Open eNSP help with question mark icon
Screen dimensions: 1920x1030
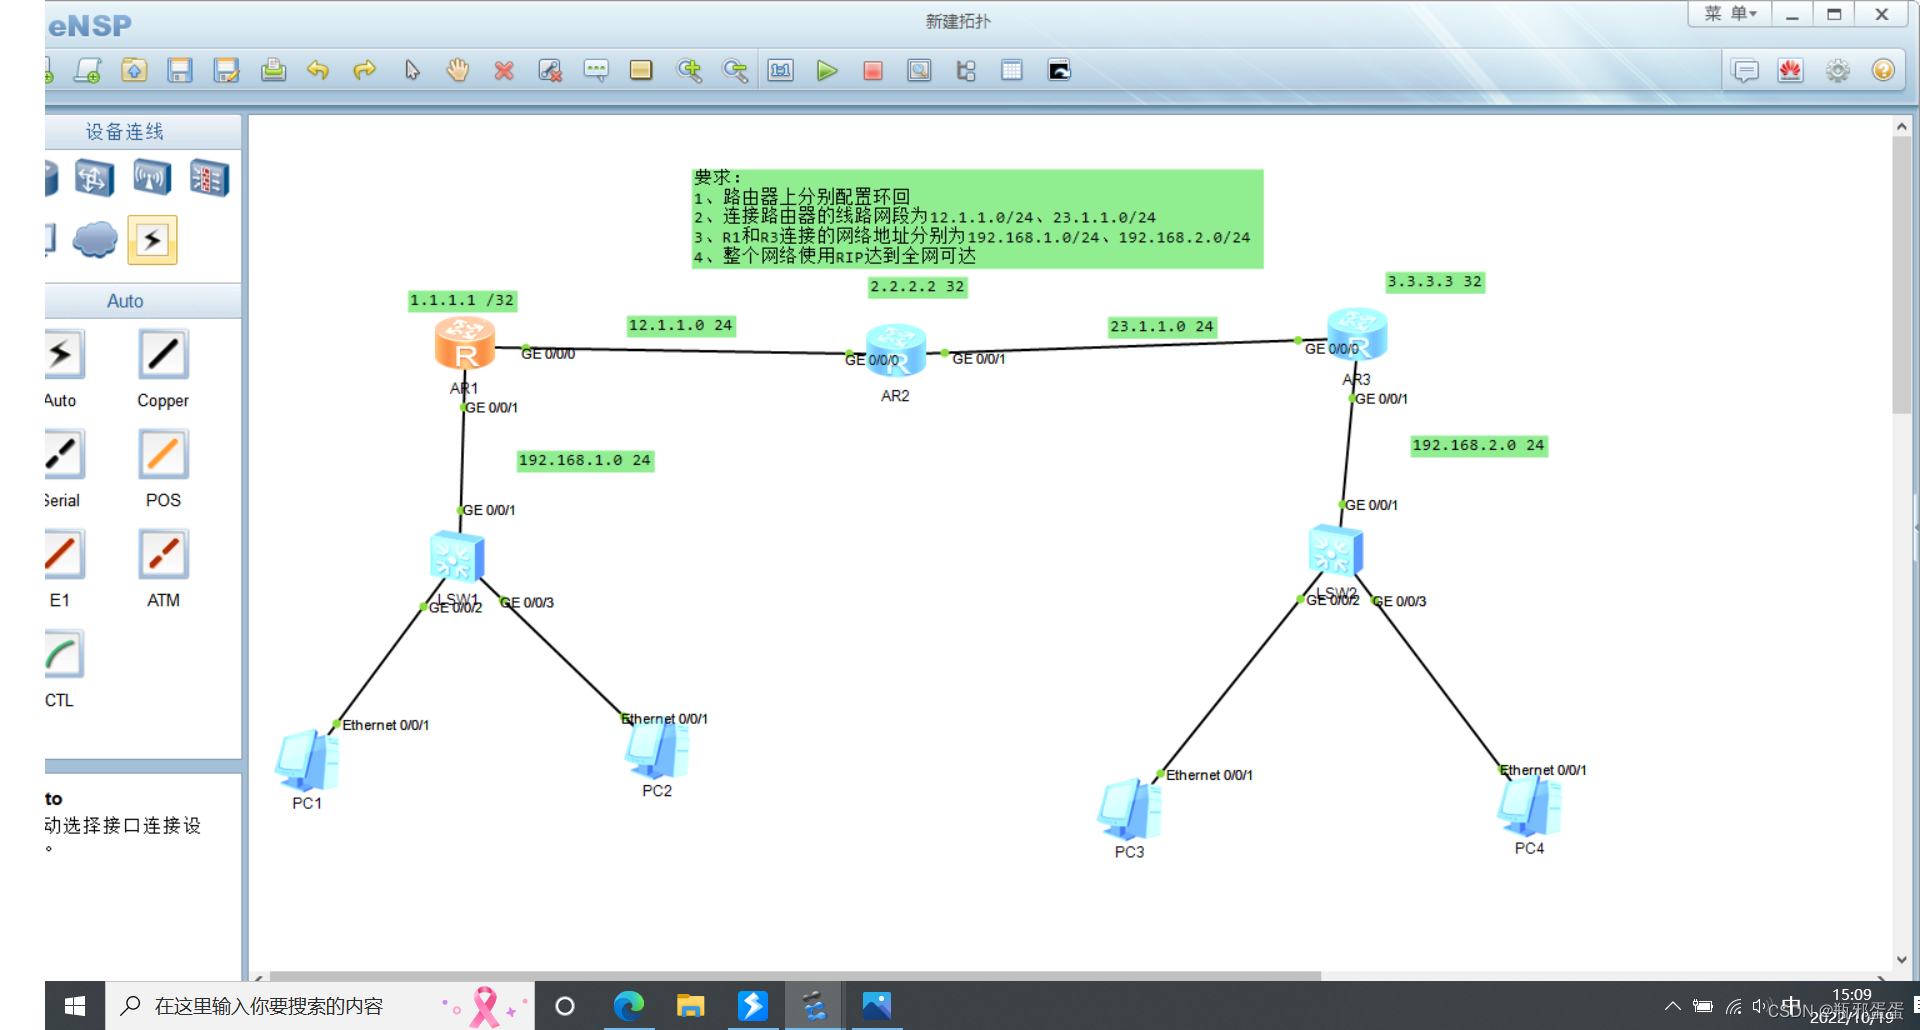coord(1884,70)
